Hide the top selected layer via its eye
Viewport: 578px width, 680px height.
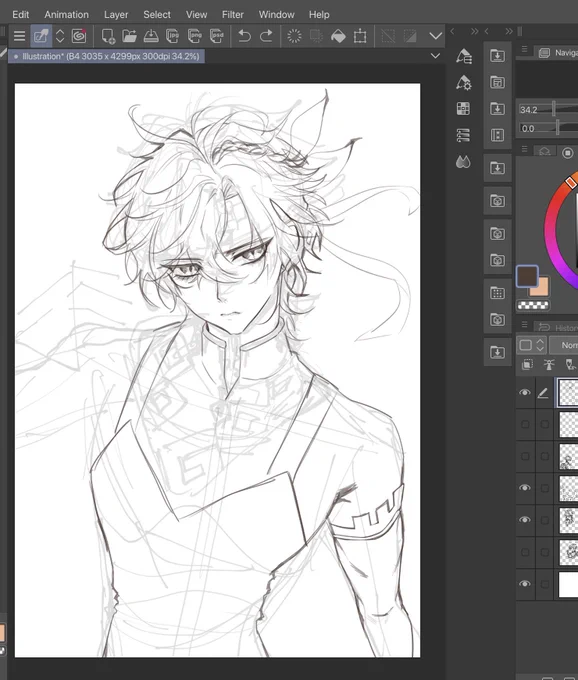[x=525, y=392]
